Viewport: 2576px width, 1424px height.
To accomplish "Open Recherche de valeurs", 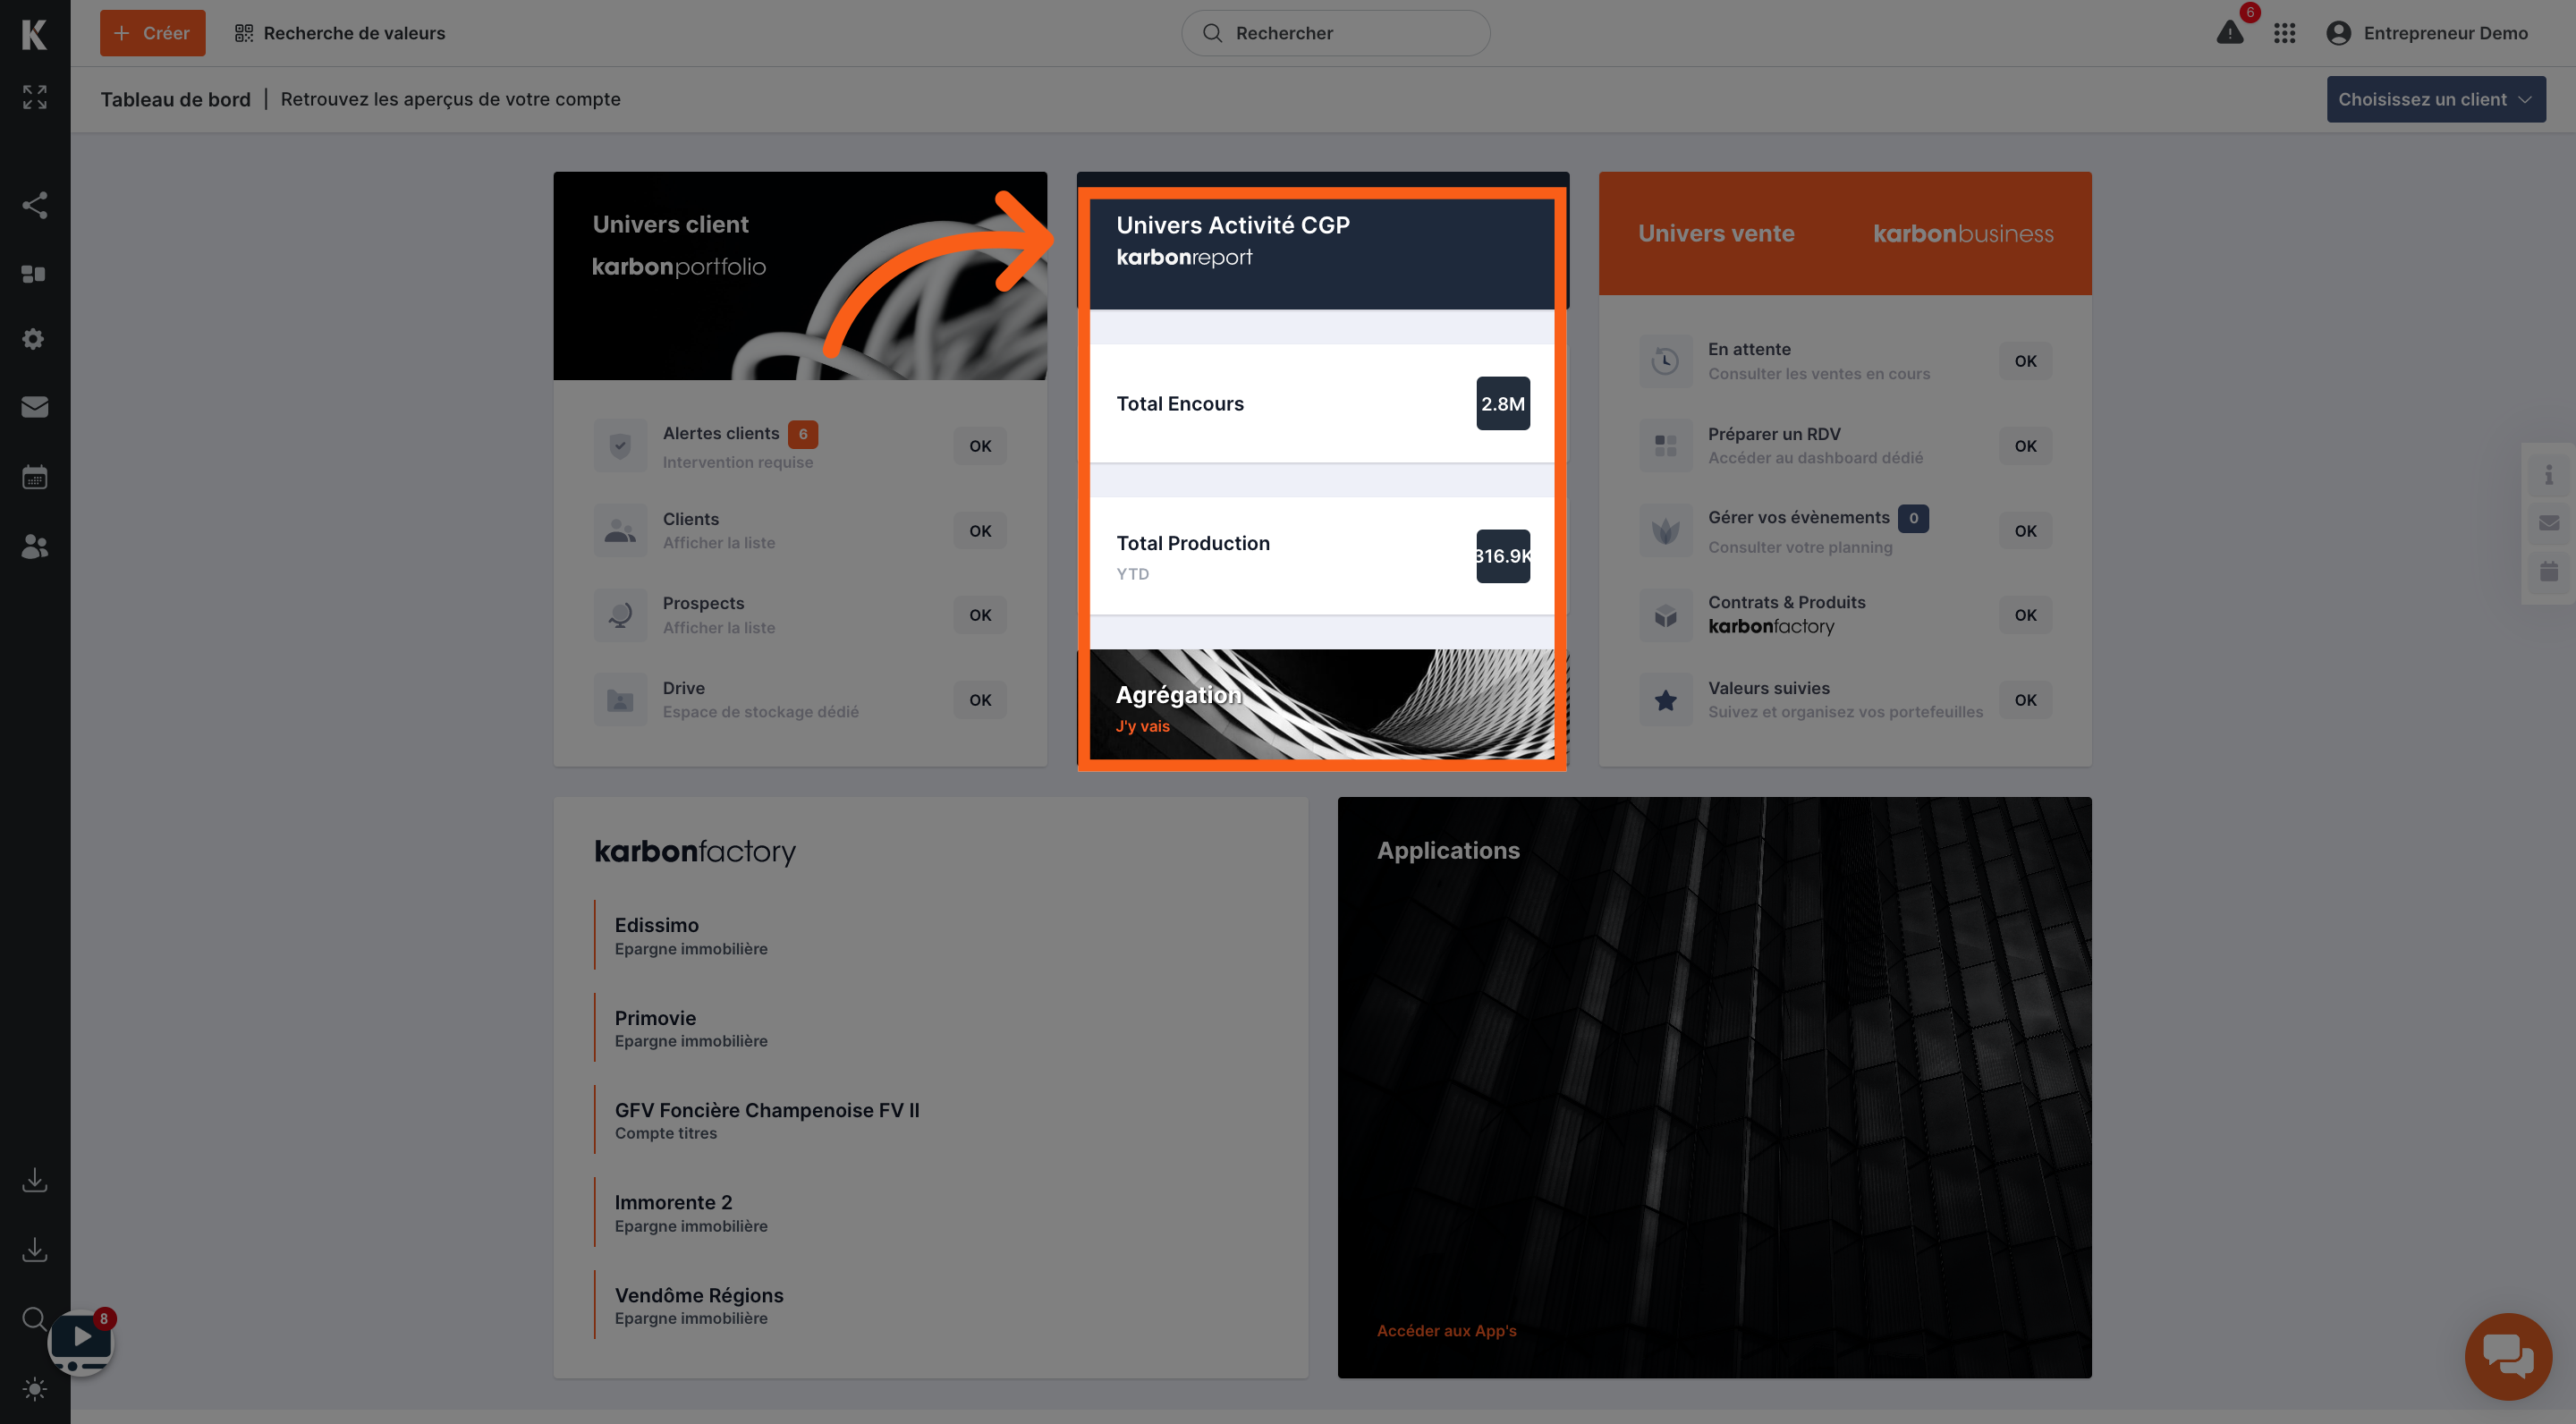I will tap(340, 33).
